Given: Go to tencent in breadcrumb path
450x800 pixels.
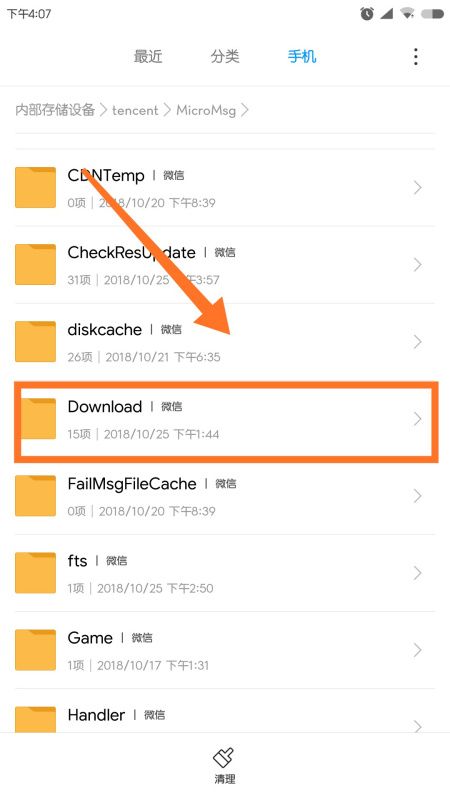Looking at the screenshot, I should coord(135,110).
